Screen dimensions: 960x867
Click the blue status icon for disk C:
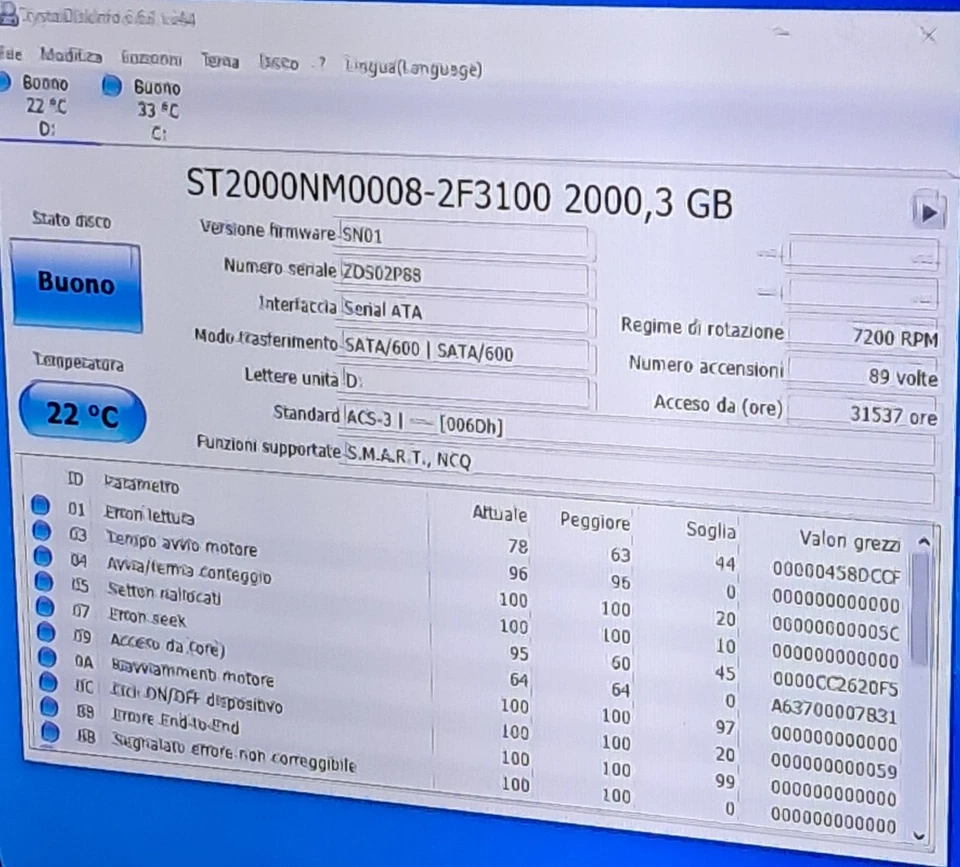pyautogui.click(x=112, y=86)
